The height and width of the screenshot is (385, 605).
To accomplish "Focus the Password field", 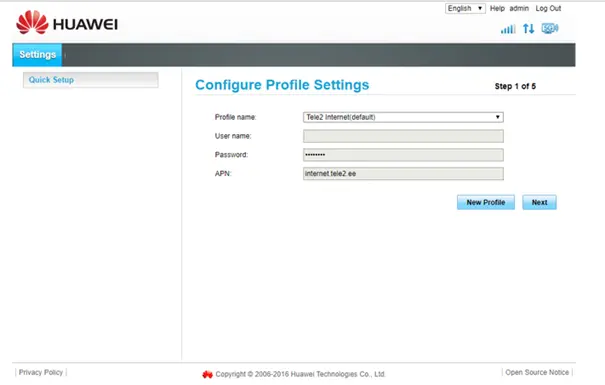I will [403, 155].
